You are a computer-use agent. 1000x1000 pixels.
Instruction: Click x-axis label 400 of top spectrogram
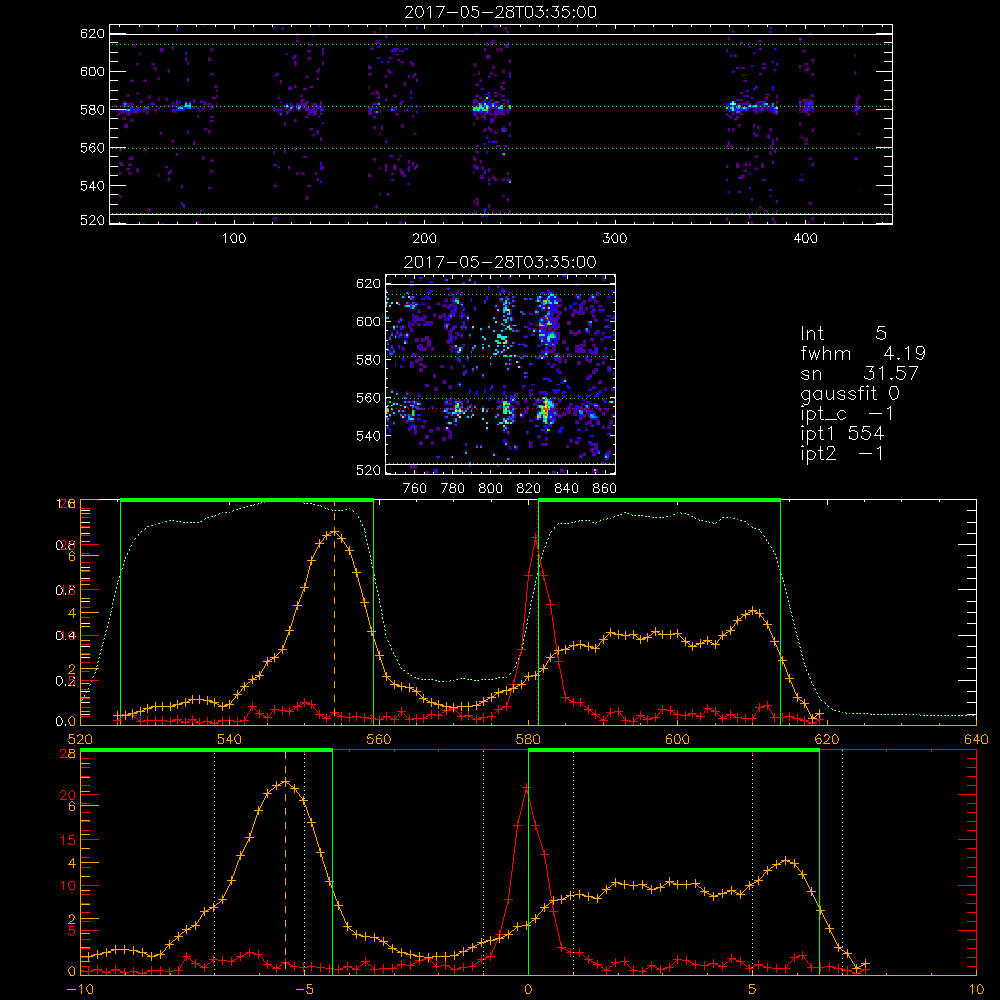click(805, 239)
